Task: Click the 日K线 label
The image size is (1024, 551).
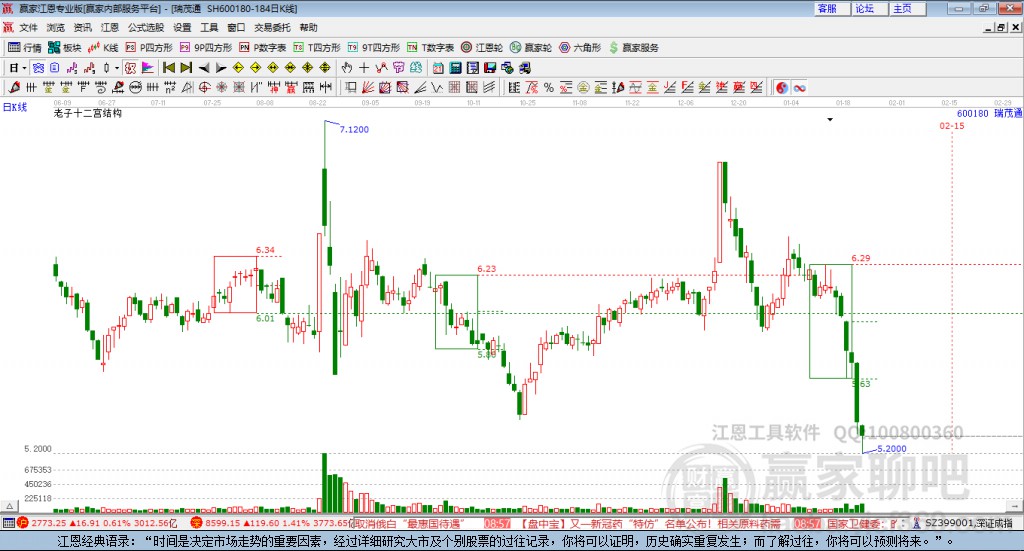Action: point(15,107)
